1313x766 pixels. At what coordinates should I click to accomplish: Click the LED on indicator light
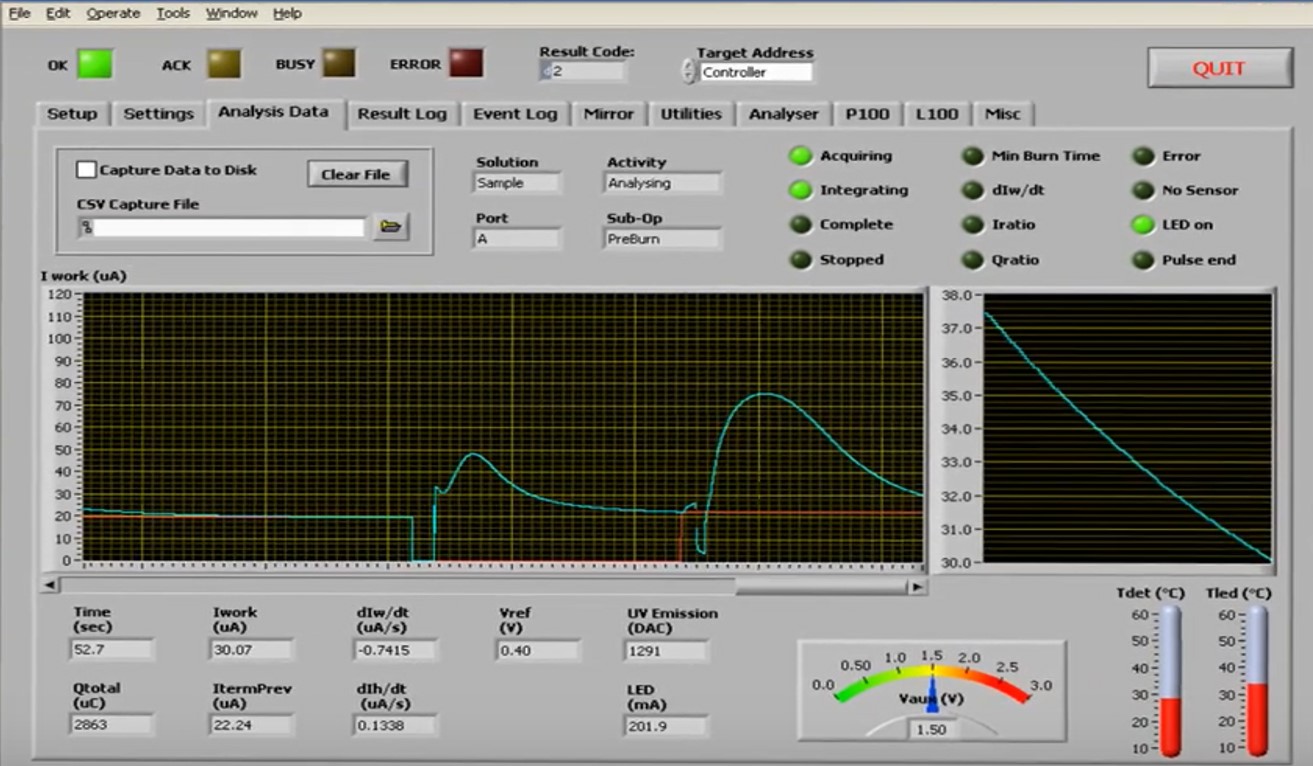(1143, 225)
